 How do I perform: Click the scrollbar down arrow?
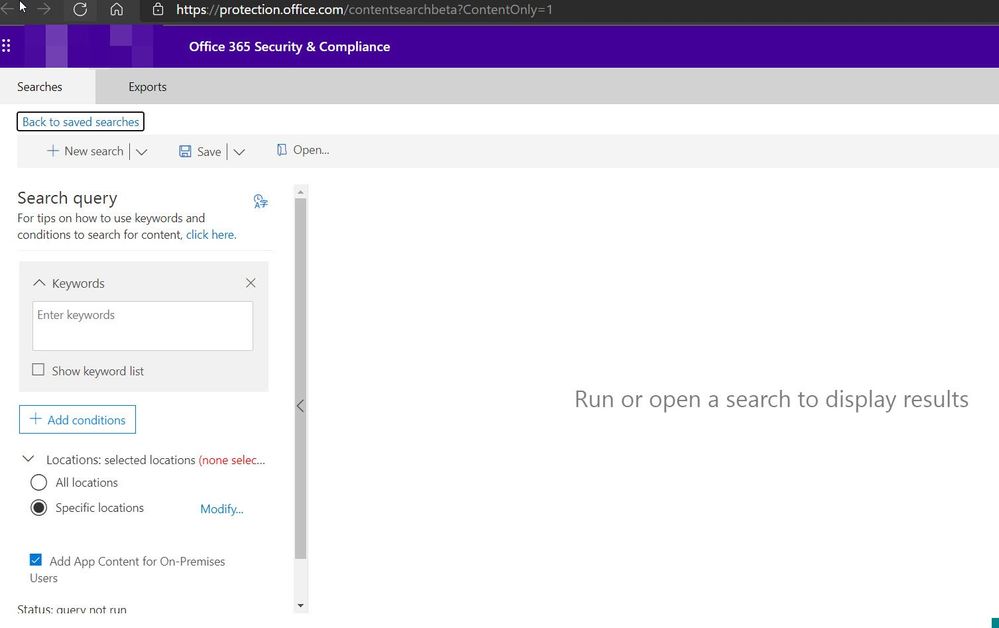click(301, 606)
